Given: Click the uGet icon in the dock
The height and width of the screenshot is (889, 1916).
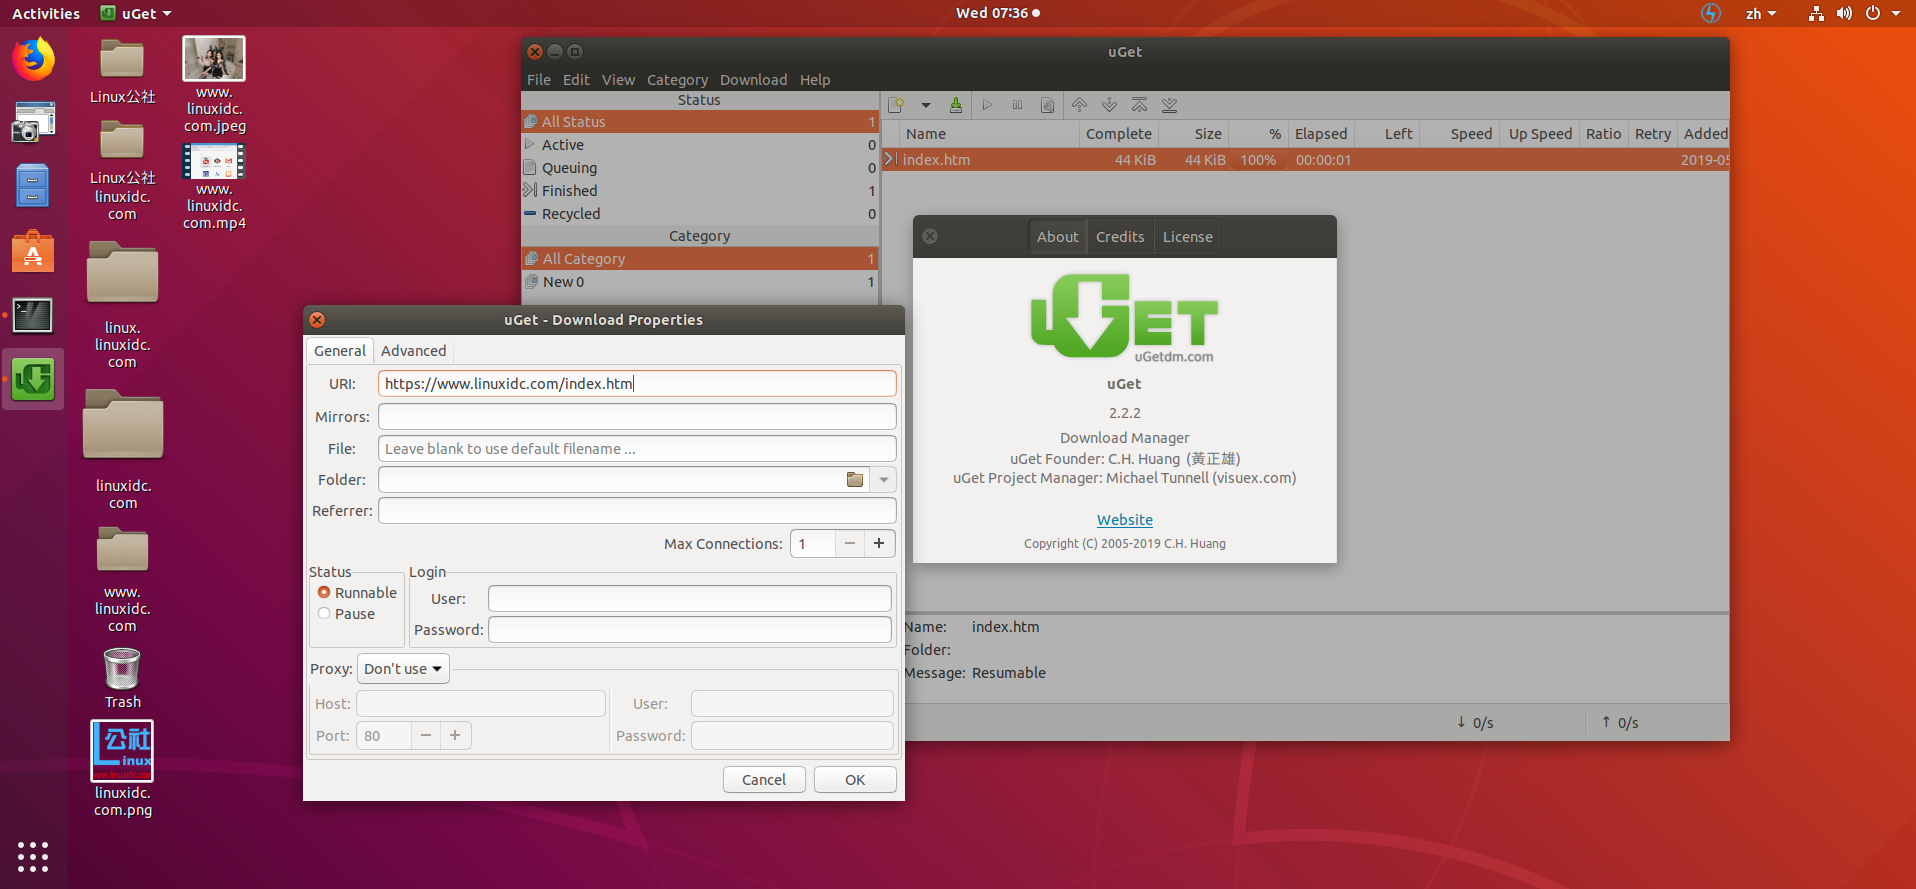Looking at the screenshot, I should click(x=33, y=379).
